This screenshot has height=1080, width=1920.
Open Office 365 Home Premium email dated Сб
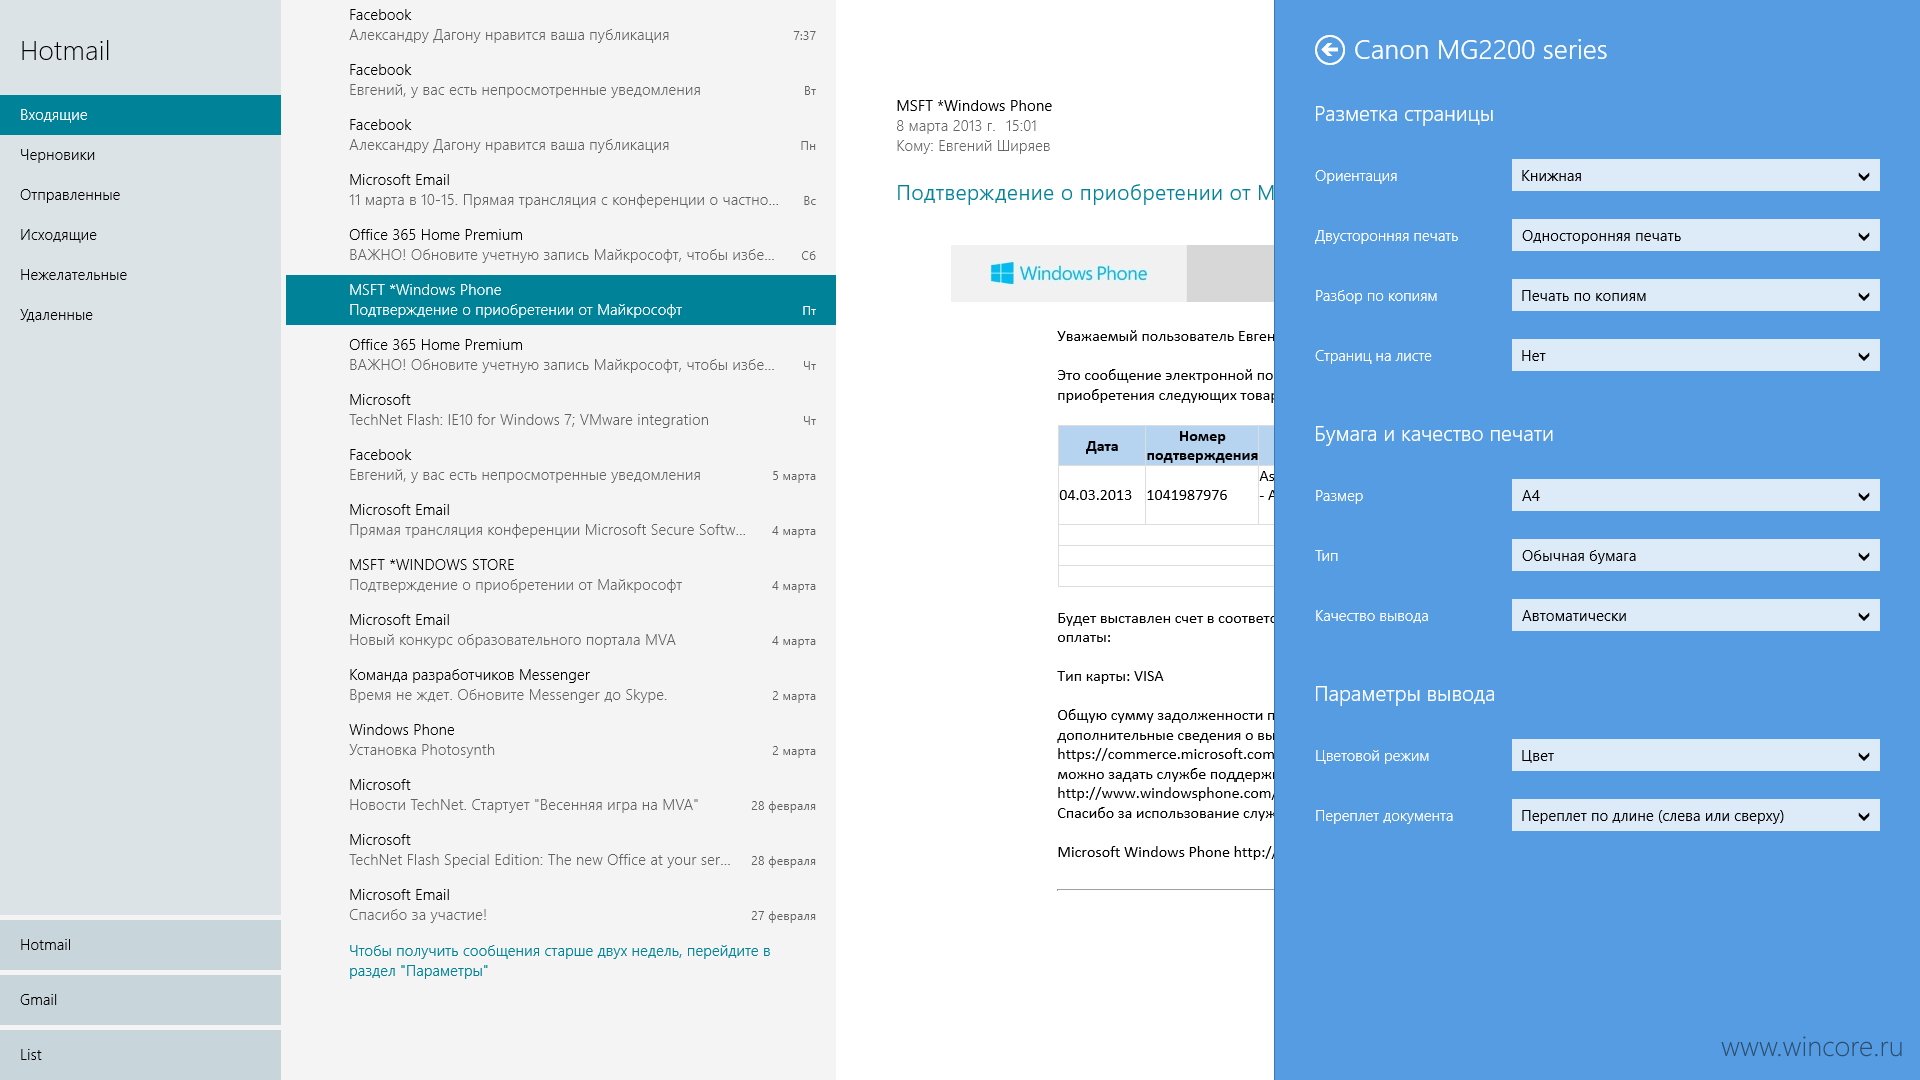click(x=561, y=245)
